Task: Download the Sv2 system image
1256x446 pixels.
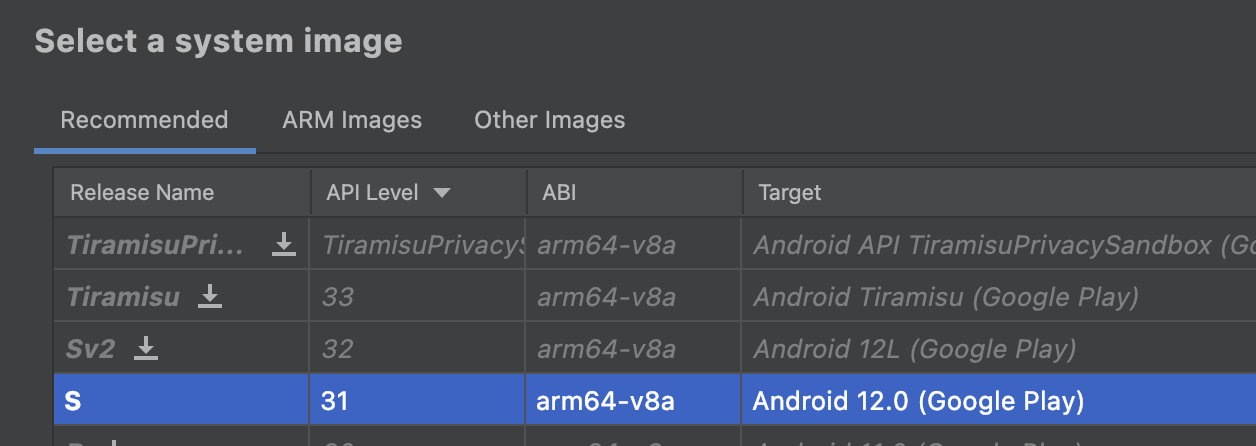Action: tap(146, 349)
